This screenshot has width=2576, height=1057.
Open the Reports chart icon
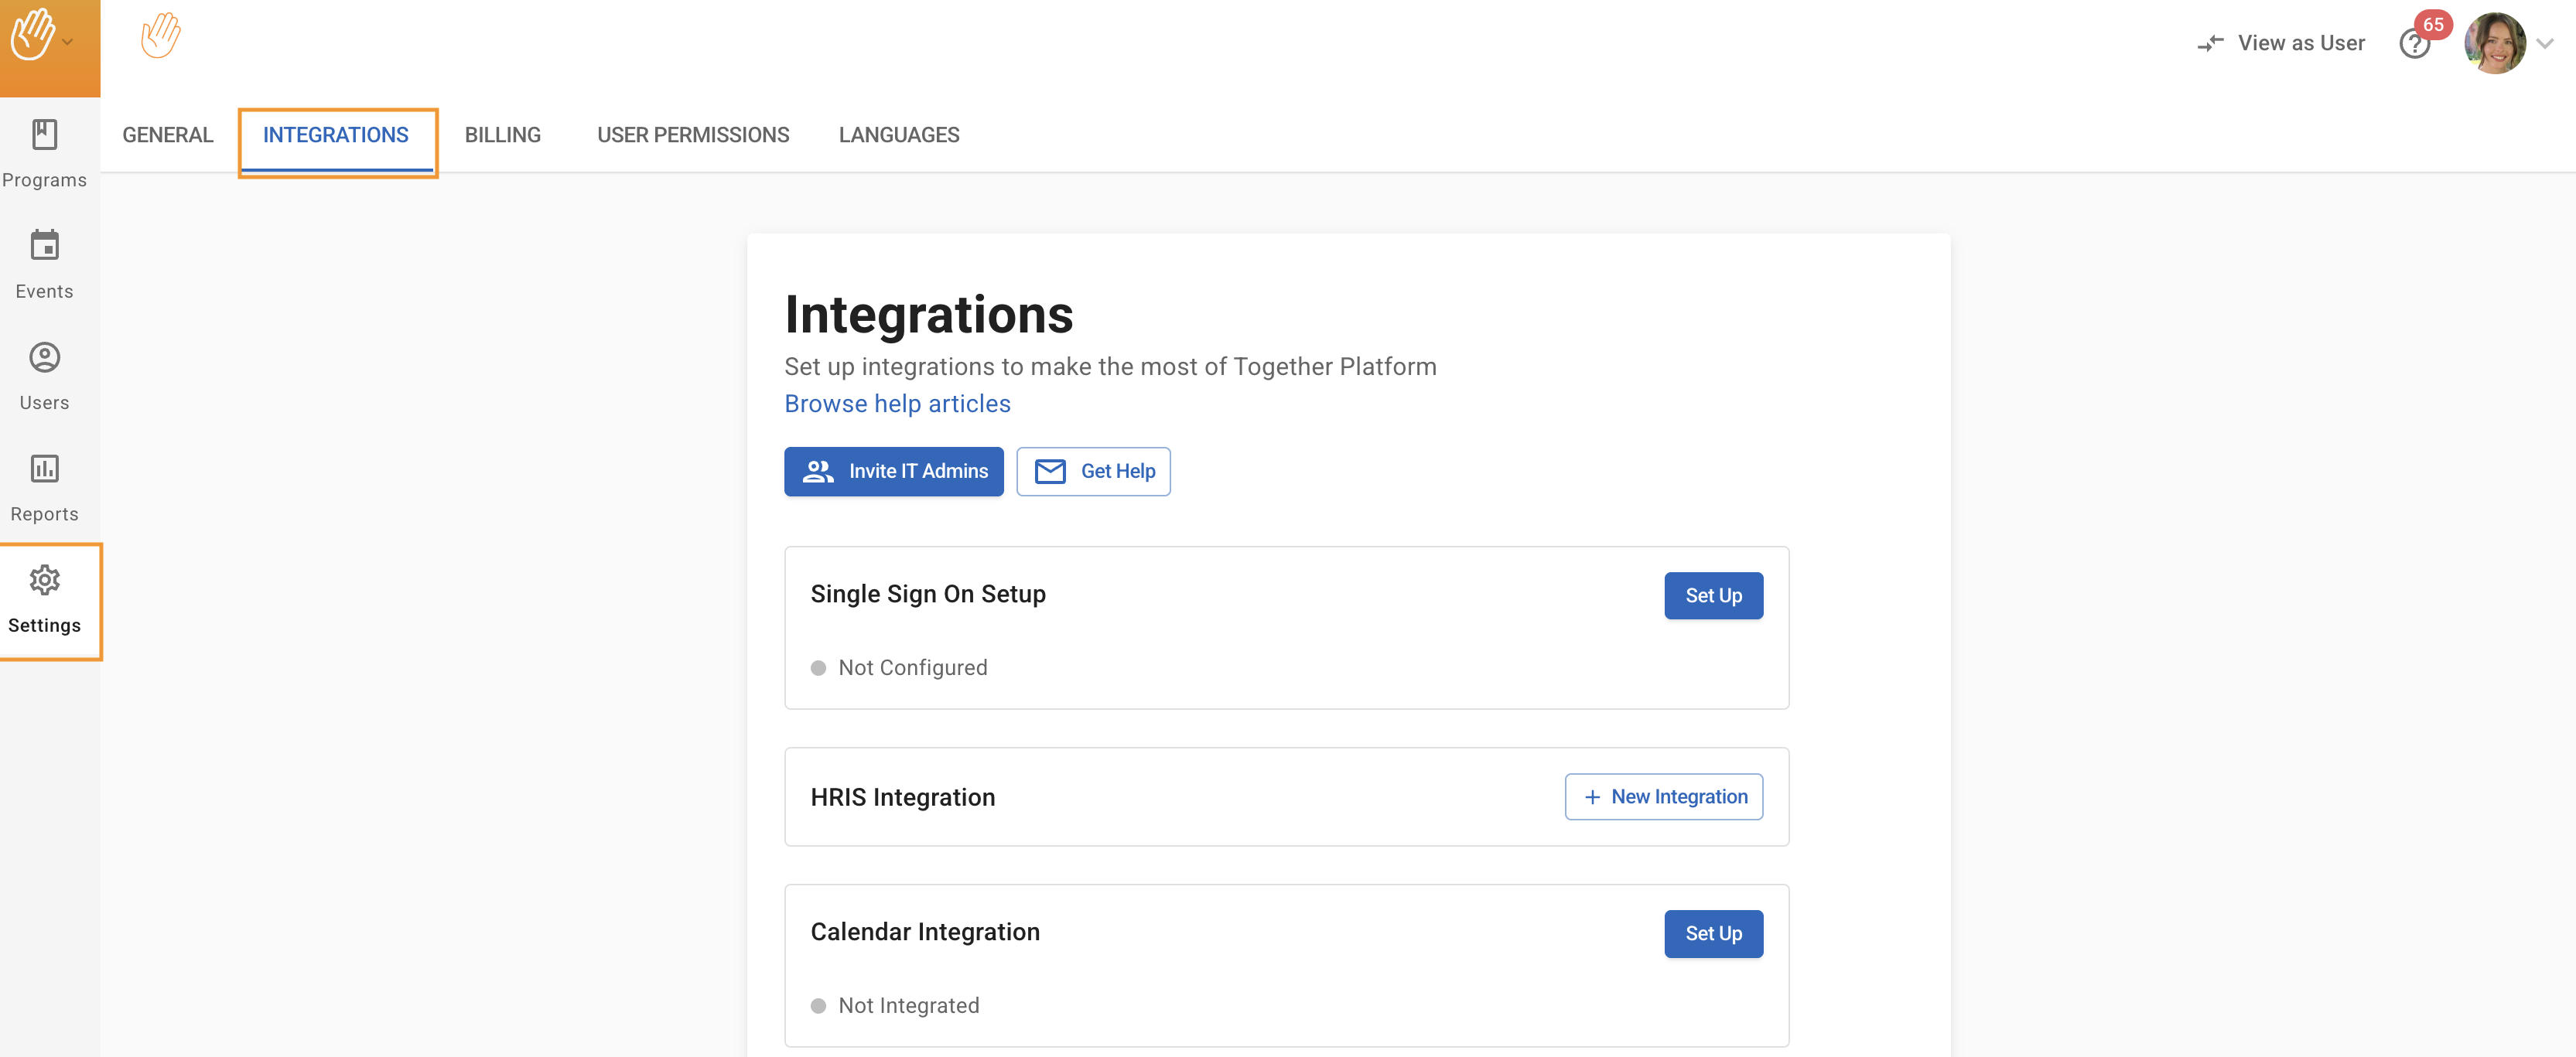(x=44, y=468)
